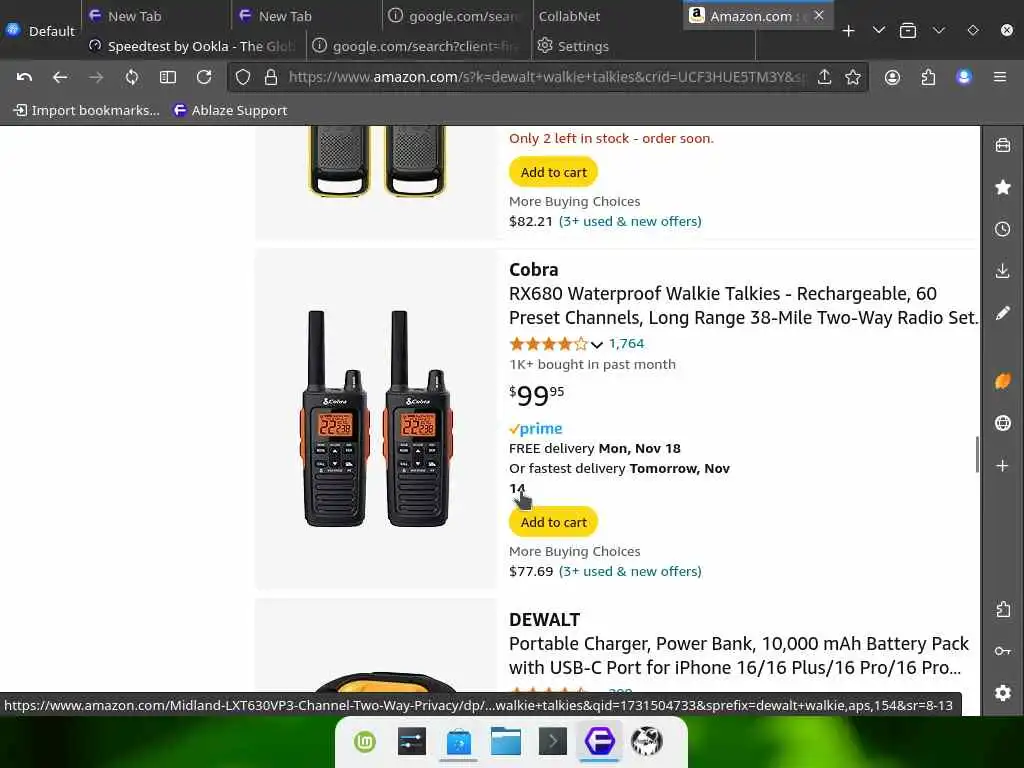Open sidebar briefcase icon
Image resolution: width=1024 pixels, height=768 pixels.
[x=1002, y=145]
